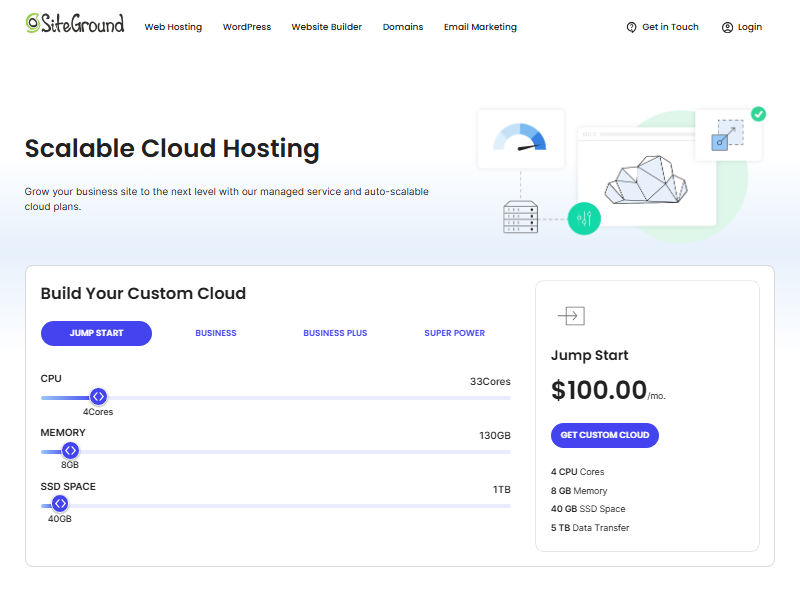The height and width of the screenshot is (590, 800).
Task: Click the Login link
Action: [748, 27]
